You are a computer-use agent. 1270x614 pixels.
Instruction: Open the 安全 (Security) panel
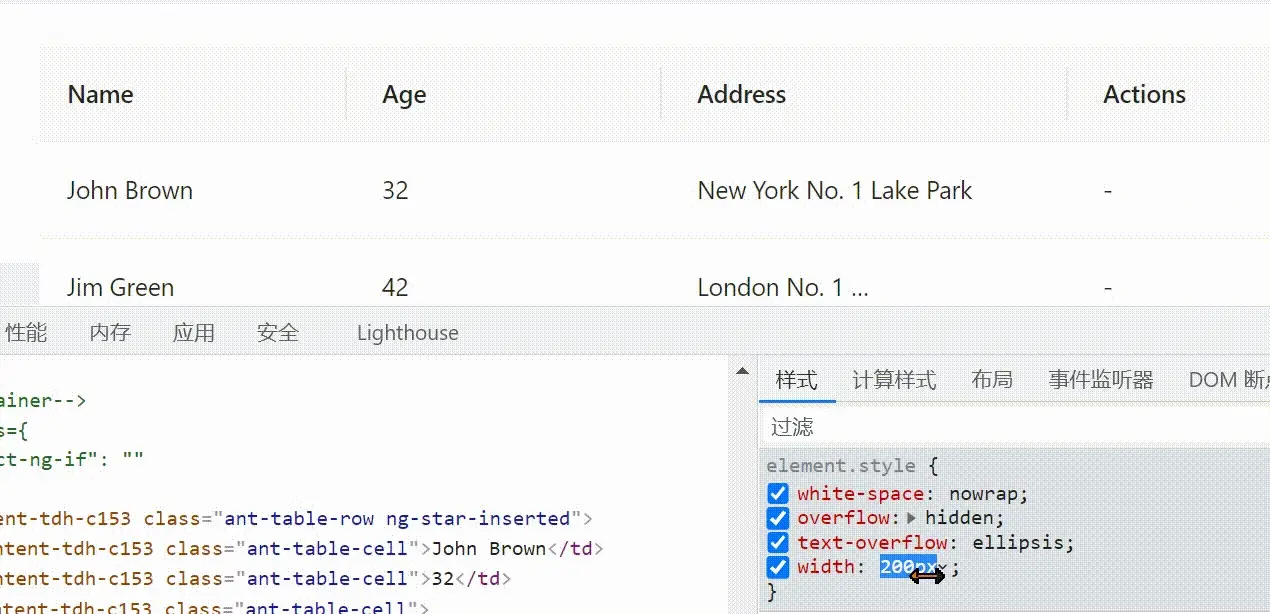[278, 332]
